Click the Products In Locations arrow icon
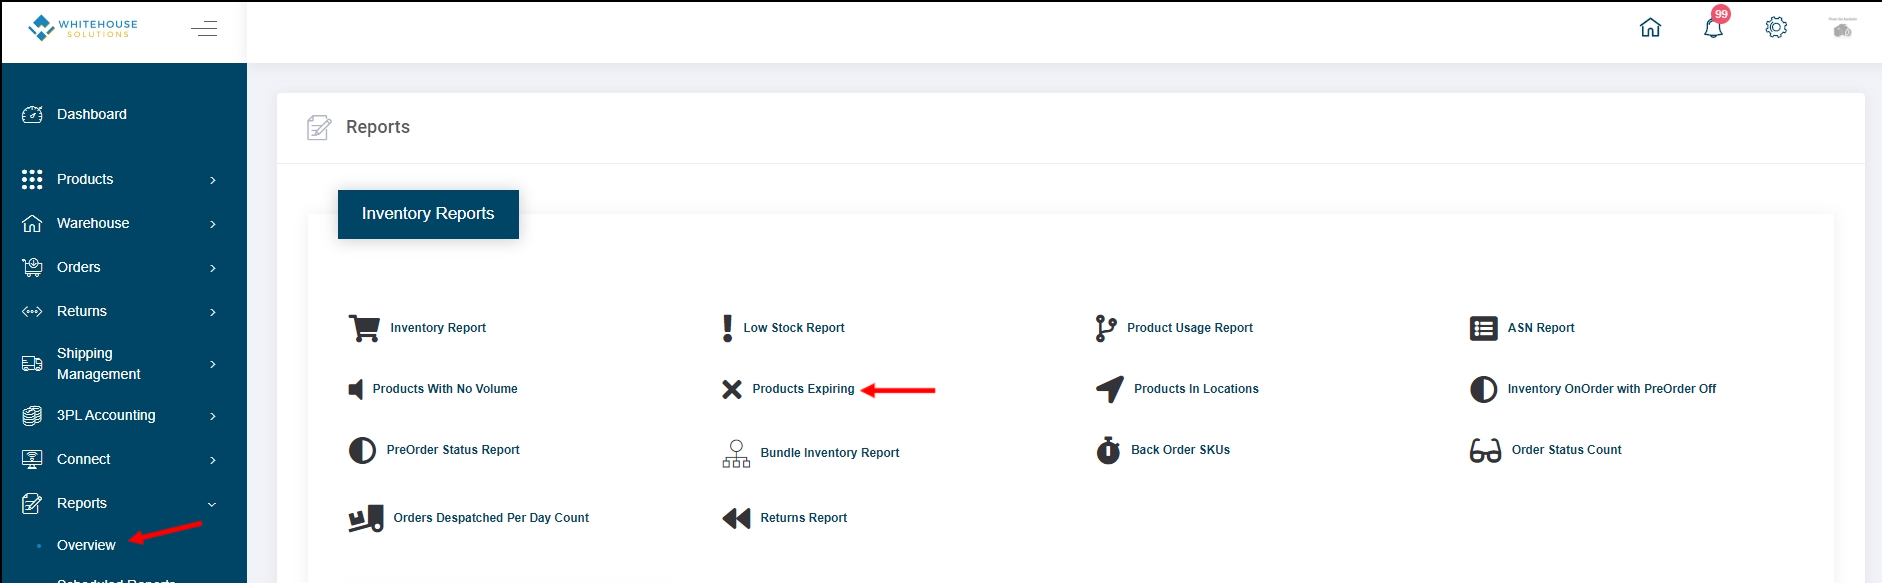The height and width of the screenshot is (583, 1882). coord(1110,389)
